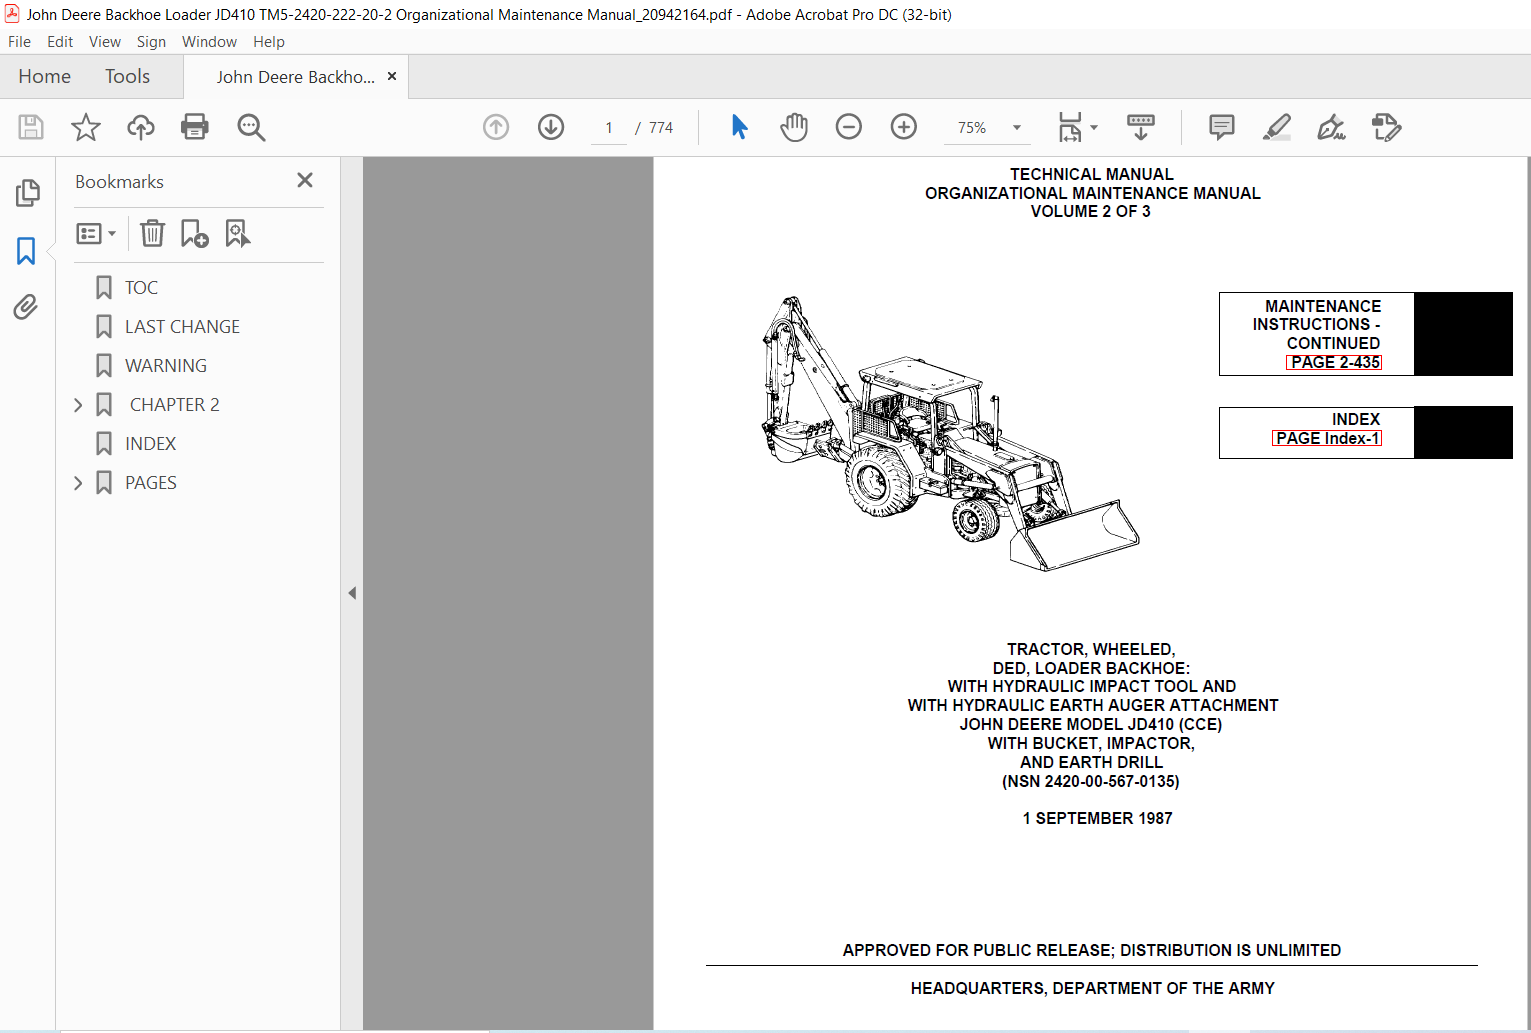Image resolution: width=1531 pixels, height=1033 pixels.
Task: Jump to the INDEX bookmark
Action: pyautogui.click(x=150, y=444)
